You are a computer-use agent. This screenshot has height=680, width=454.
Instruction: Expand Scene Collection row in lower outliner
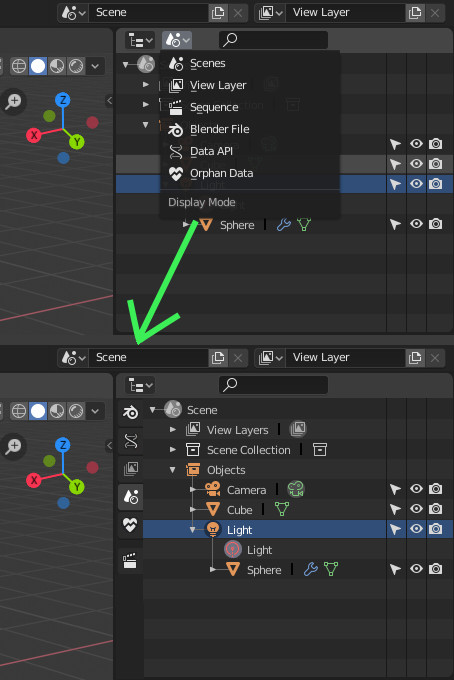coord(173,450)
